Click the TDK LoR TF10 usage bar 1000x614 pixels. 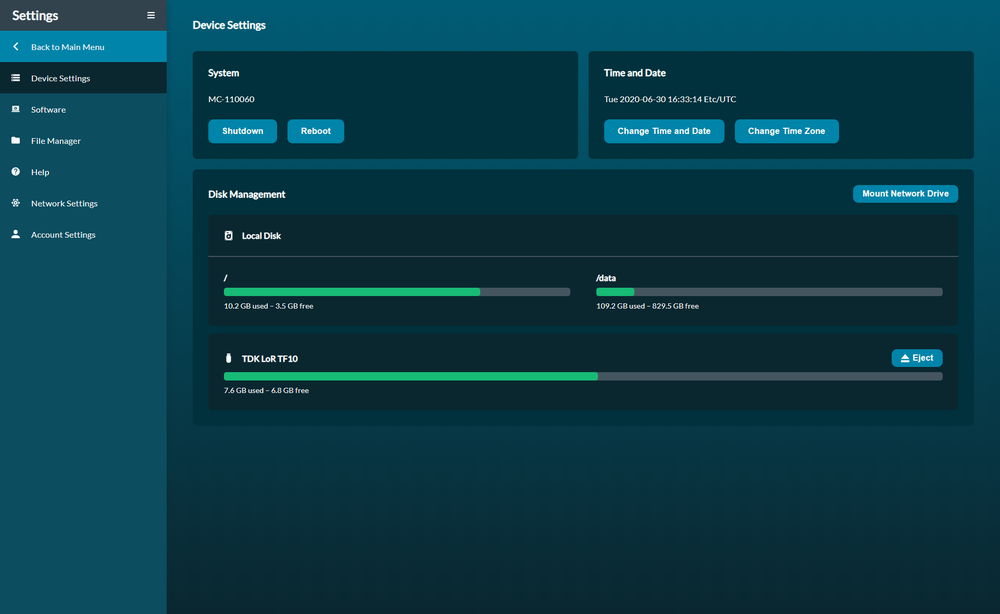[583, 376]
